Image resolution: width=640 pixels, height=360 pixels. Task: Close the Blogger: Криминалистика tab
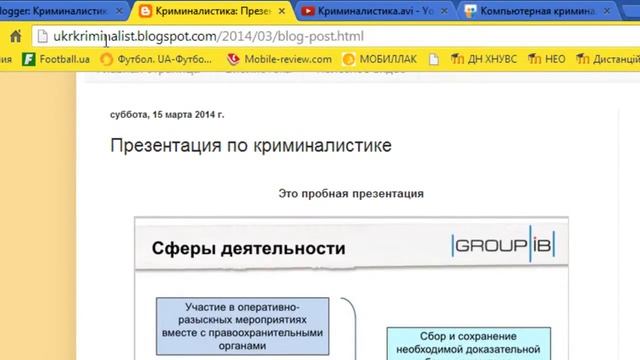pos(119,11)
